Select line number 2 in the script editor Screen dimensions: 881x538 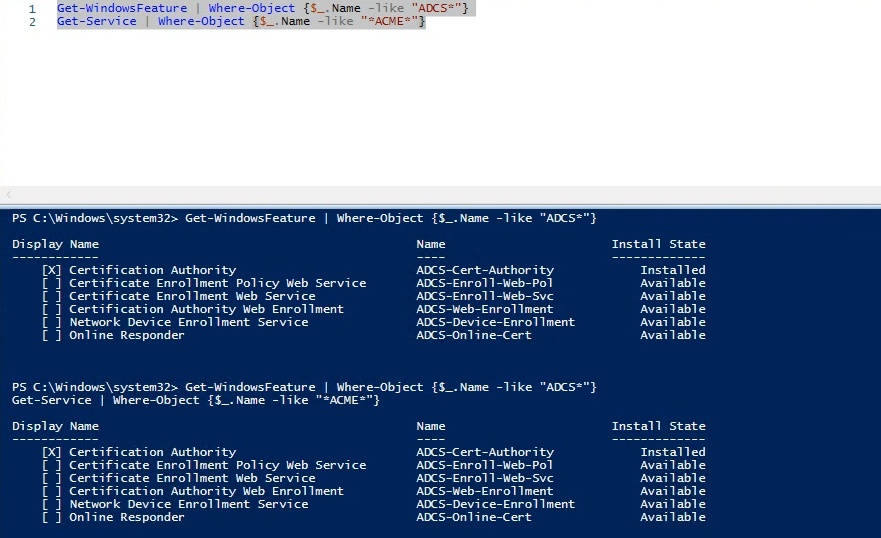32,22
